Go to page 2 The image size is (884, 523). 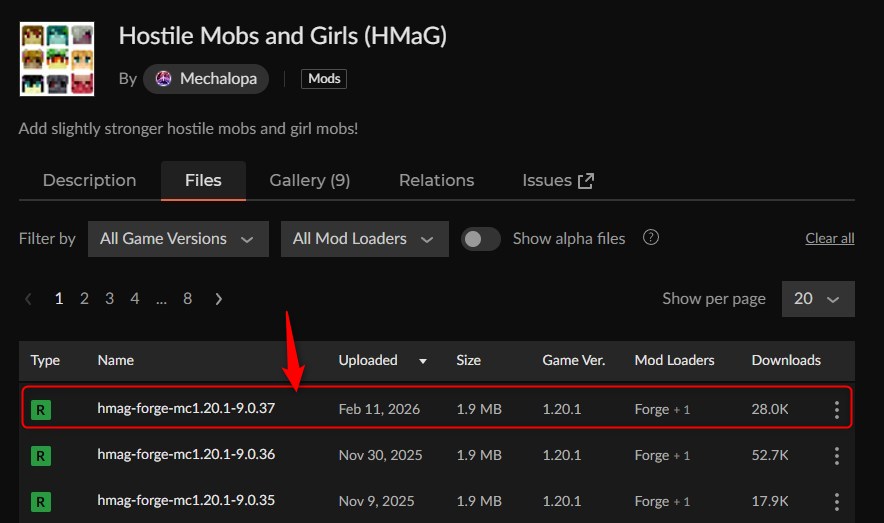84,299
